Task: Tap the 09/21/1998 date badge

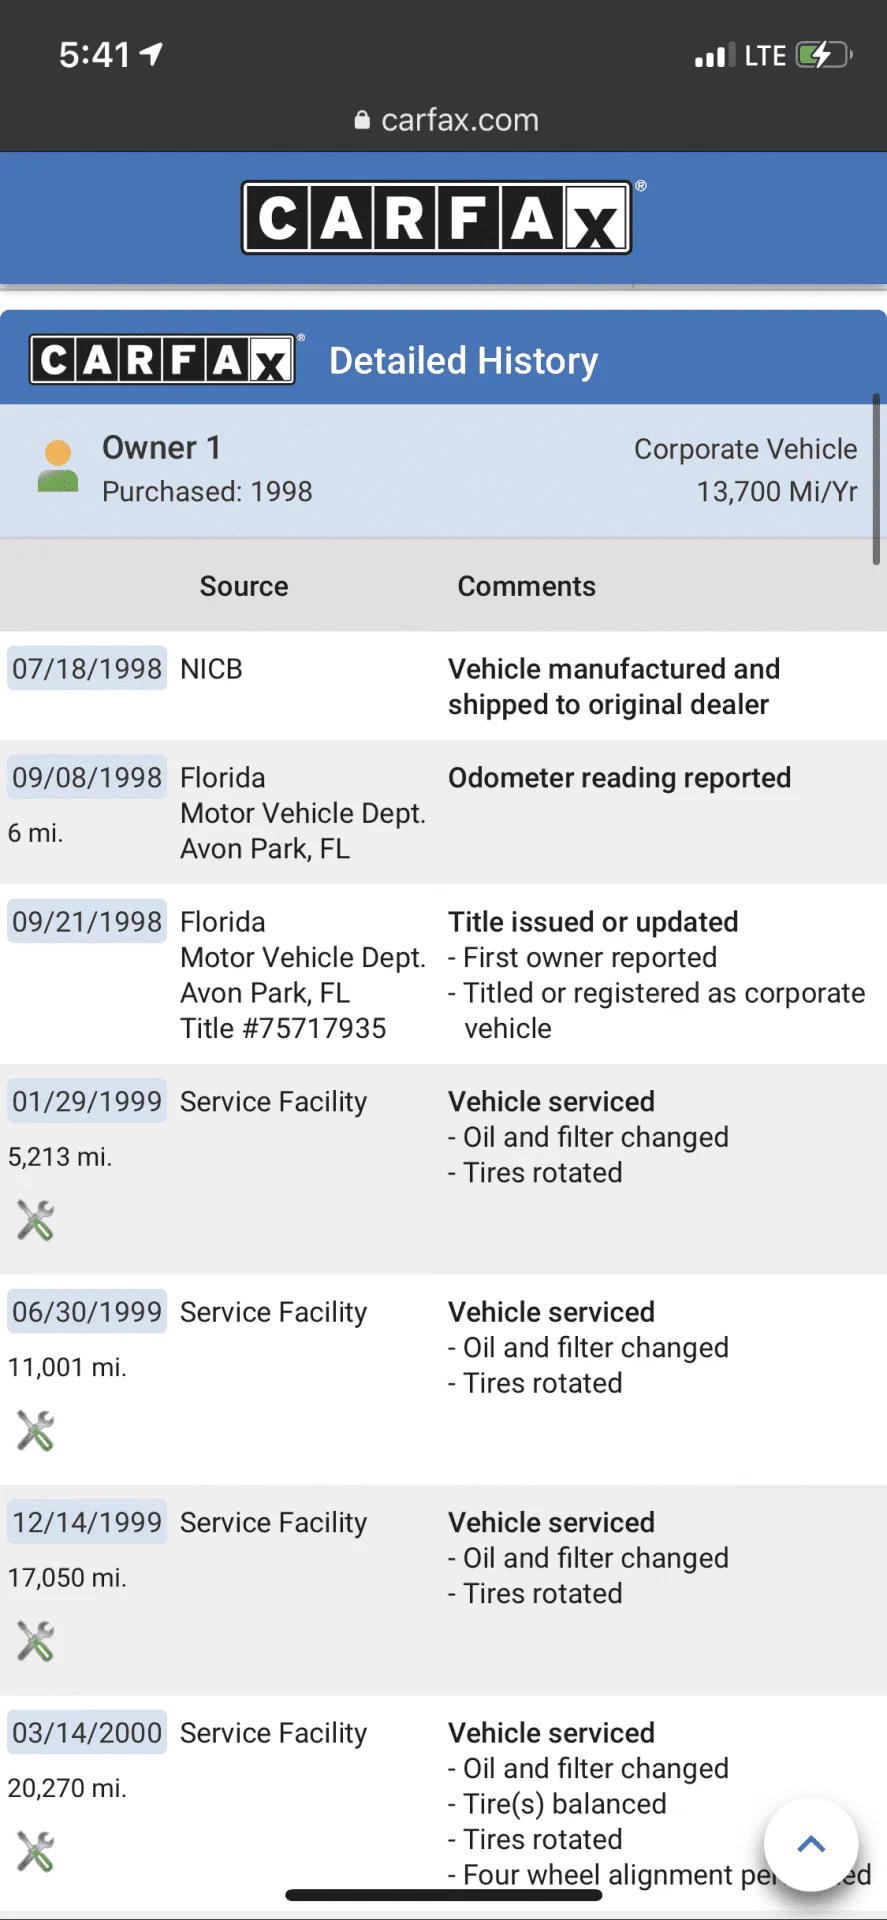Action: tap(87, 921)
